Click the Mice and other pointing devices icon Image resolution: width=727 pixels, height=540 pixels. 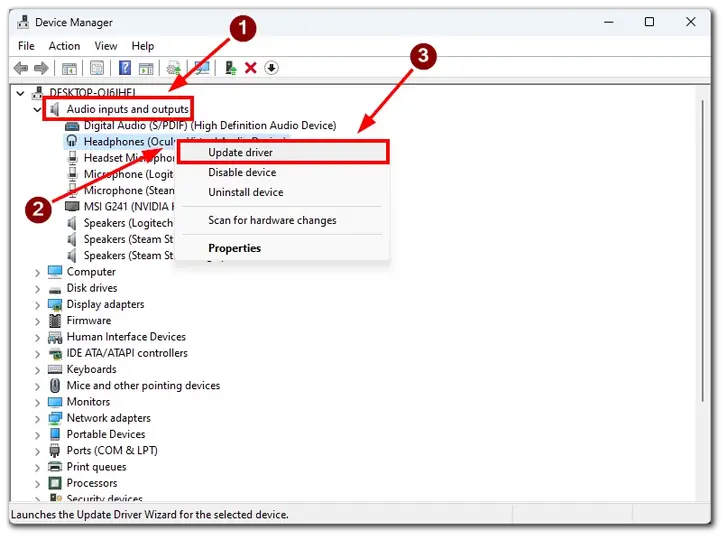point(55,386)
